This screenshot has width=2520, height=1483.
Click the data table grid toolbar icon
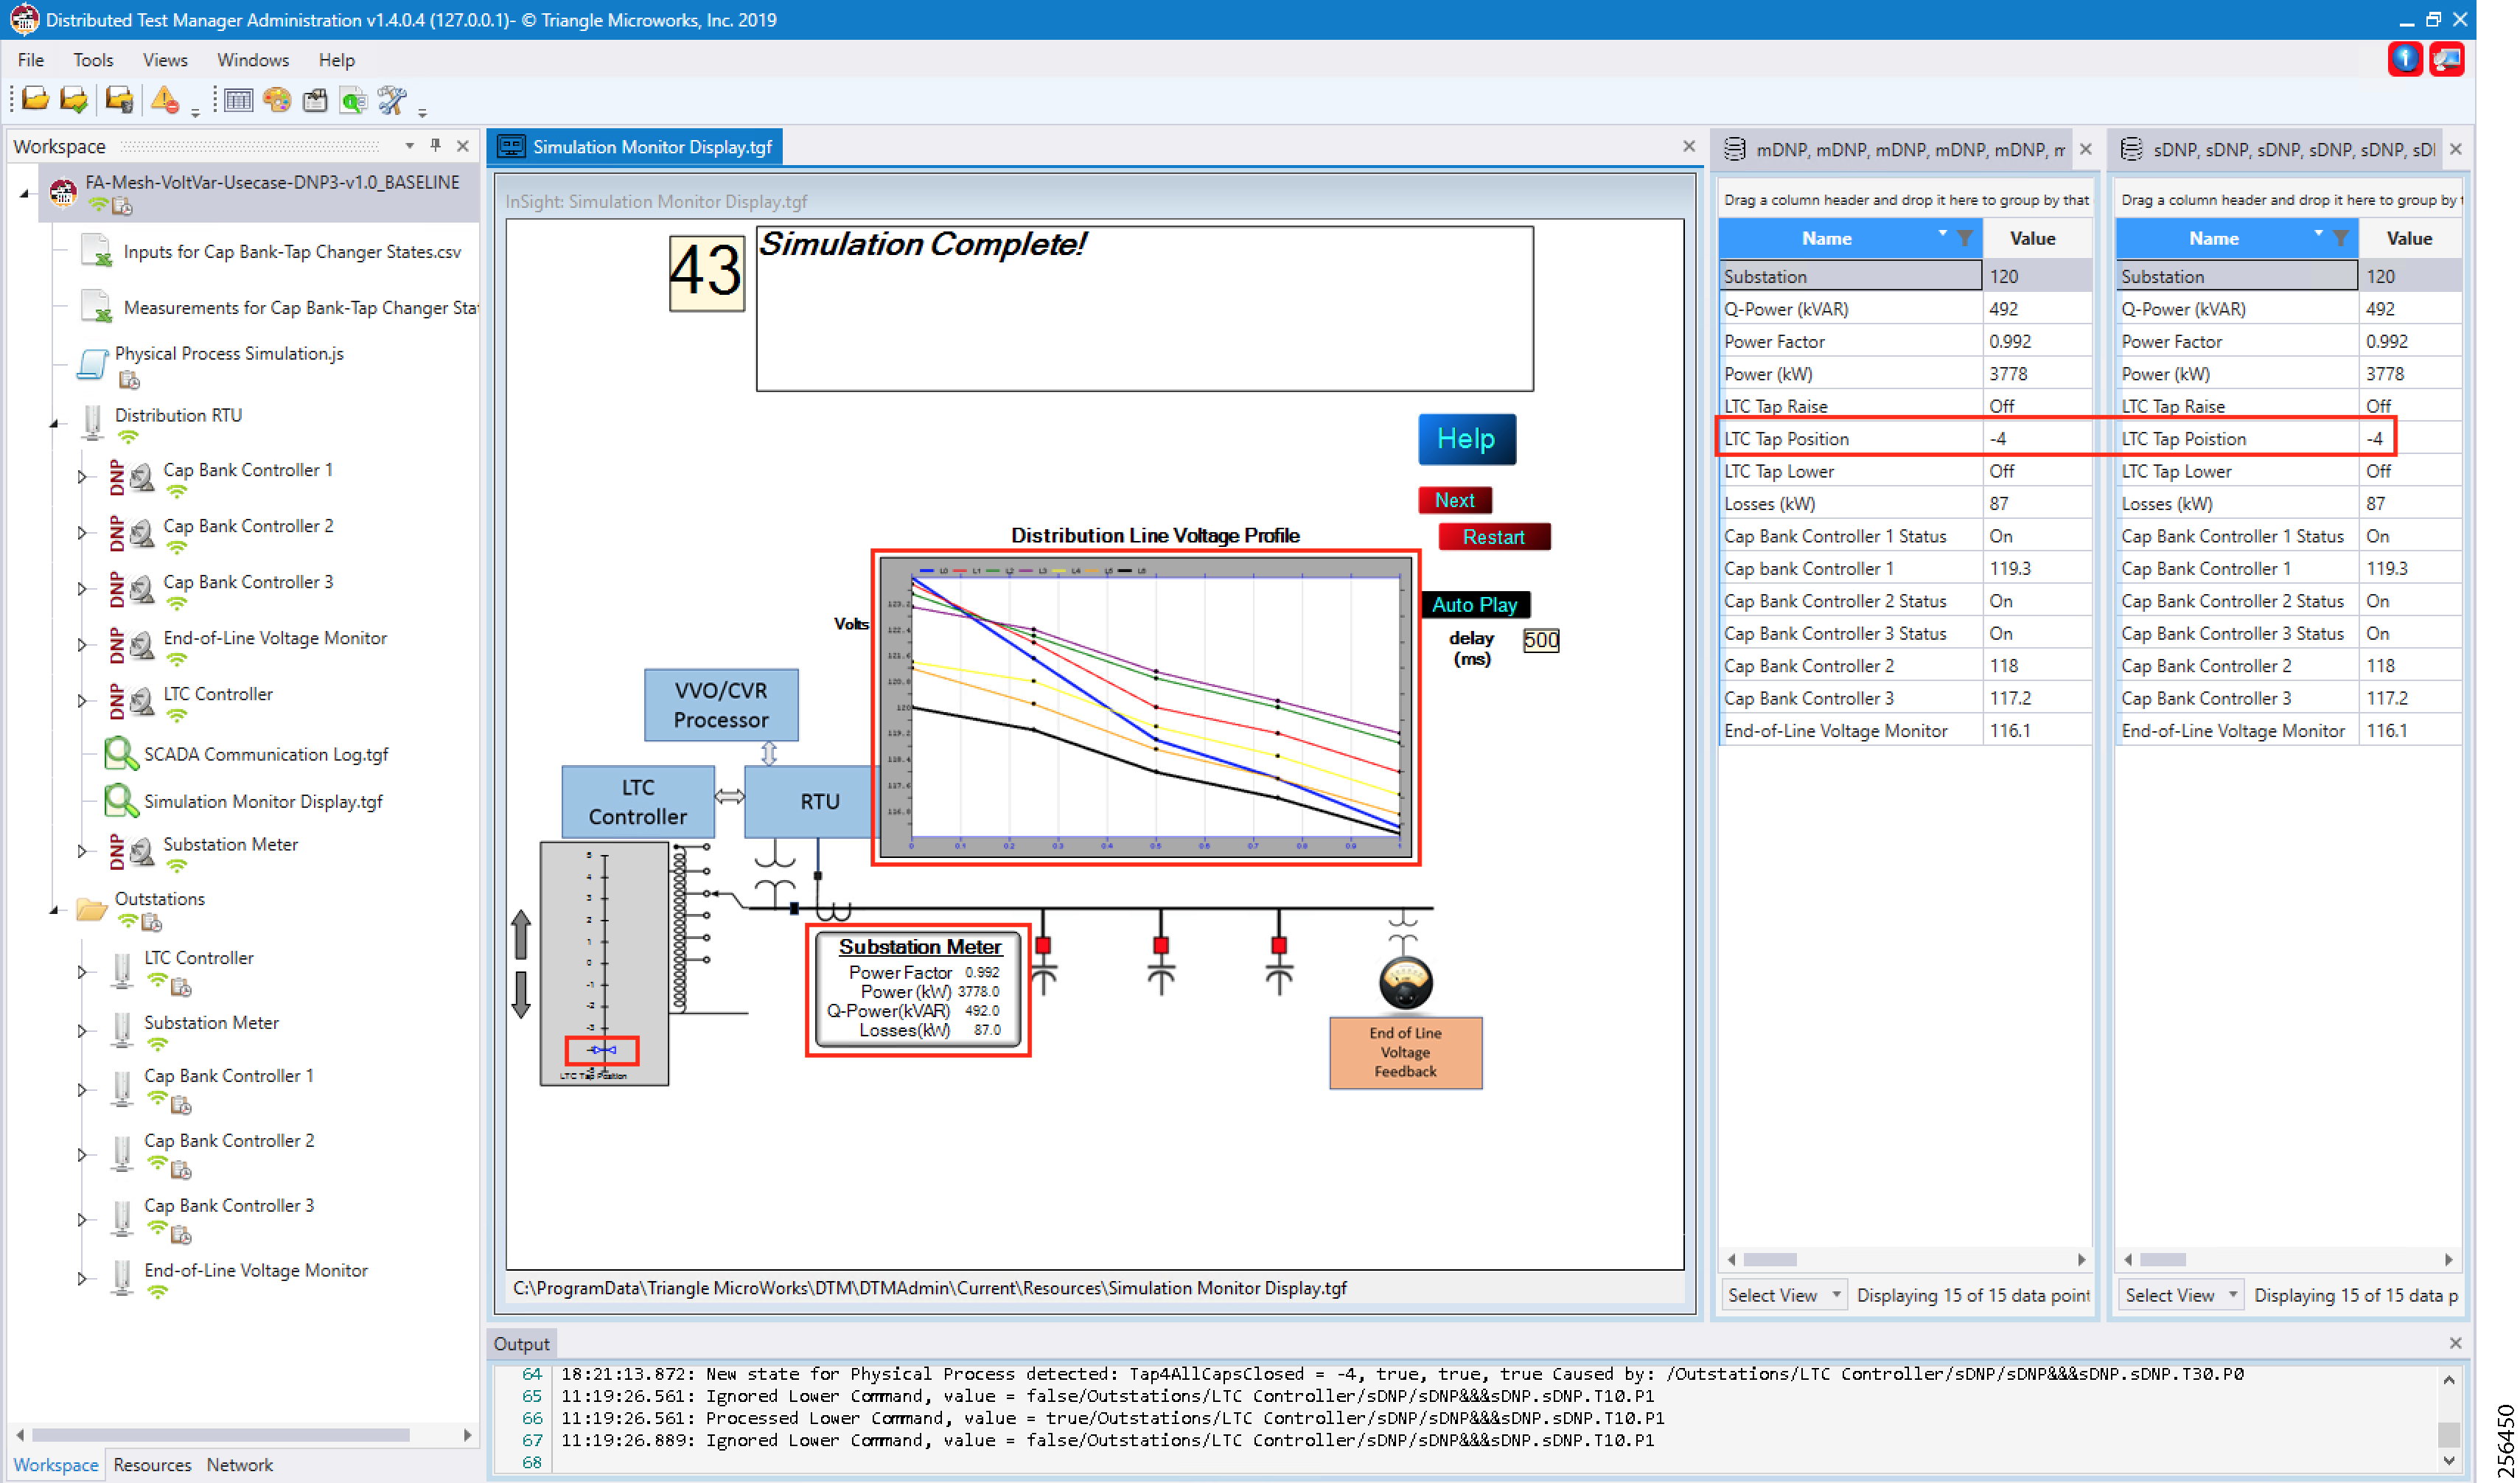pyautogui.click(x=238, y=99)
